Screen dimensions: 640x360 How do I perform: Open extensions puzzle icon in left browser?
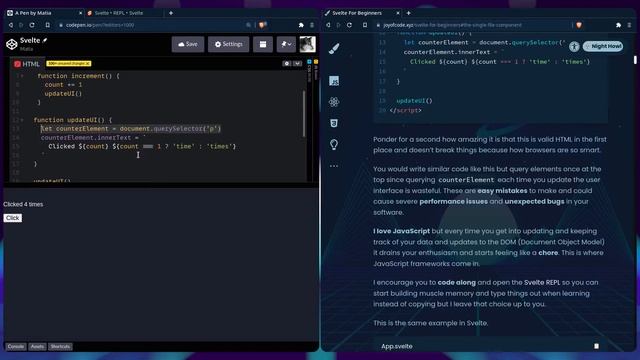pyautogui.click(x=301, y=25)
